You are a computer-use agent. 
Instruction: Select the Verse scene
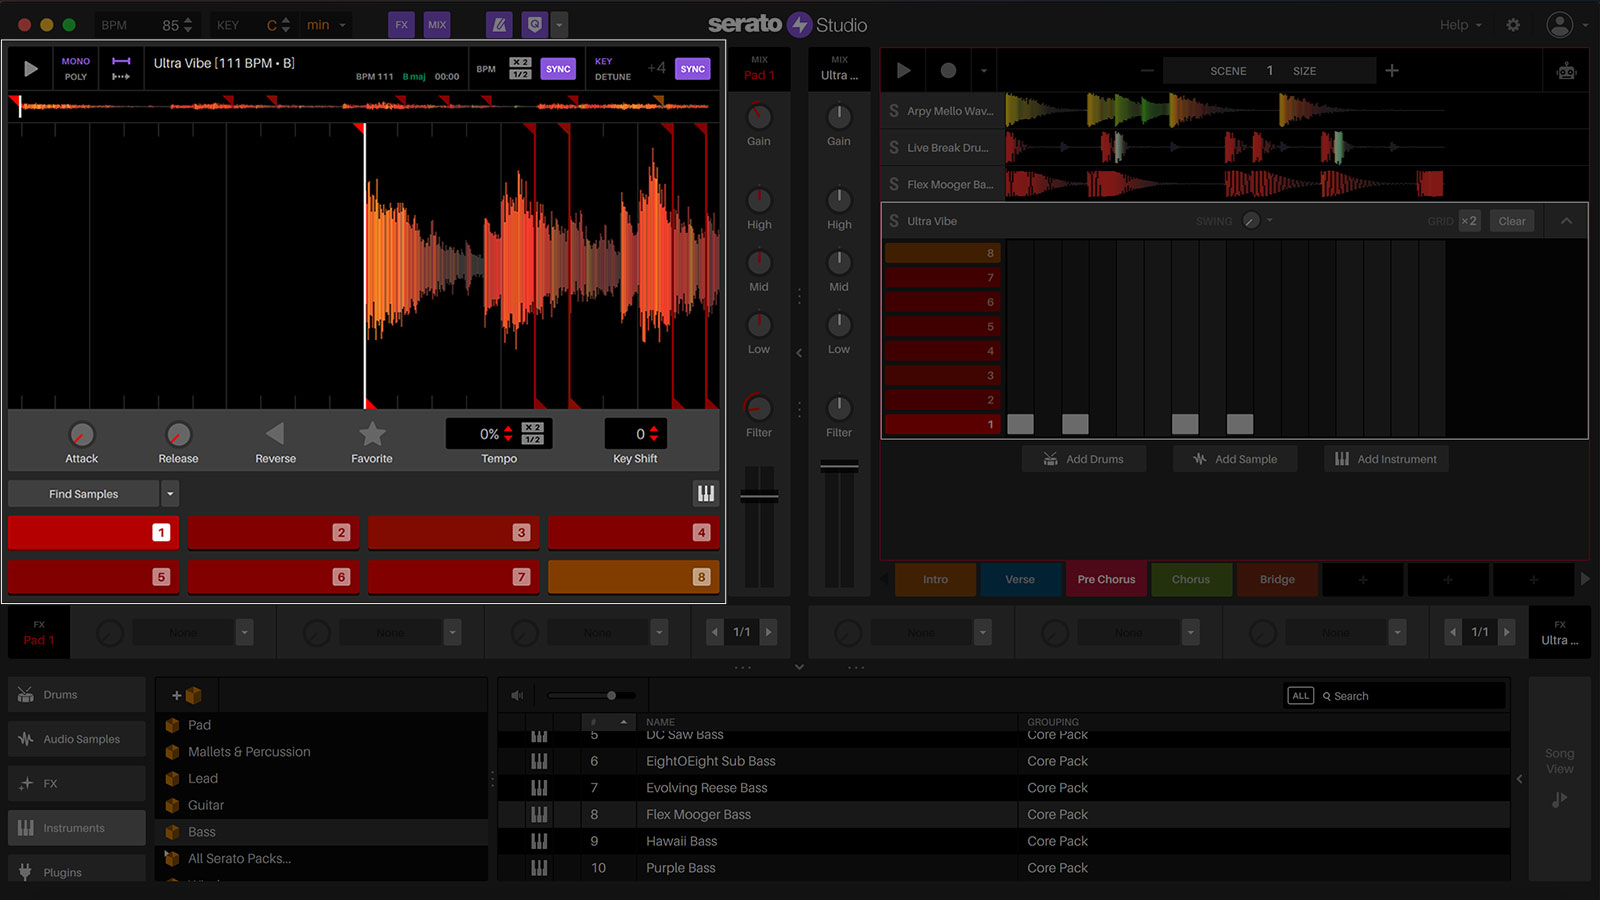pos(1020,579)
